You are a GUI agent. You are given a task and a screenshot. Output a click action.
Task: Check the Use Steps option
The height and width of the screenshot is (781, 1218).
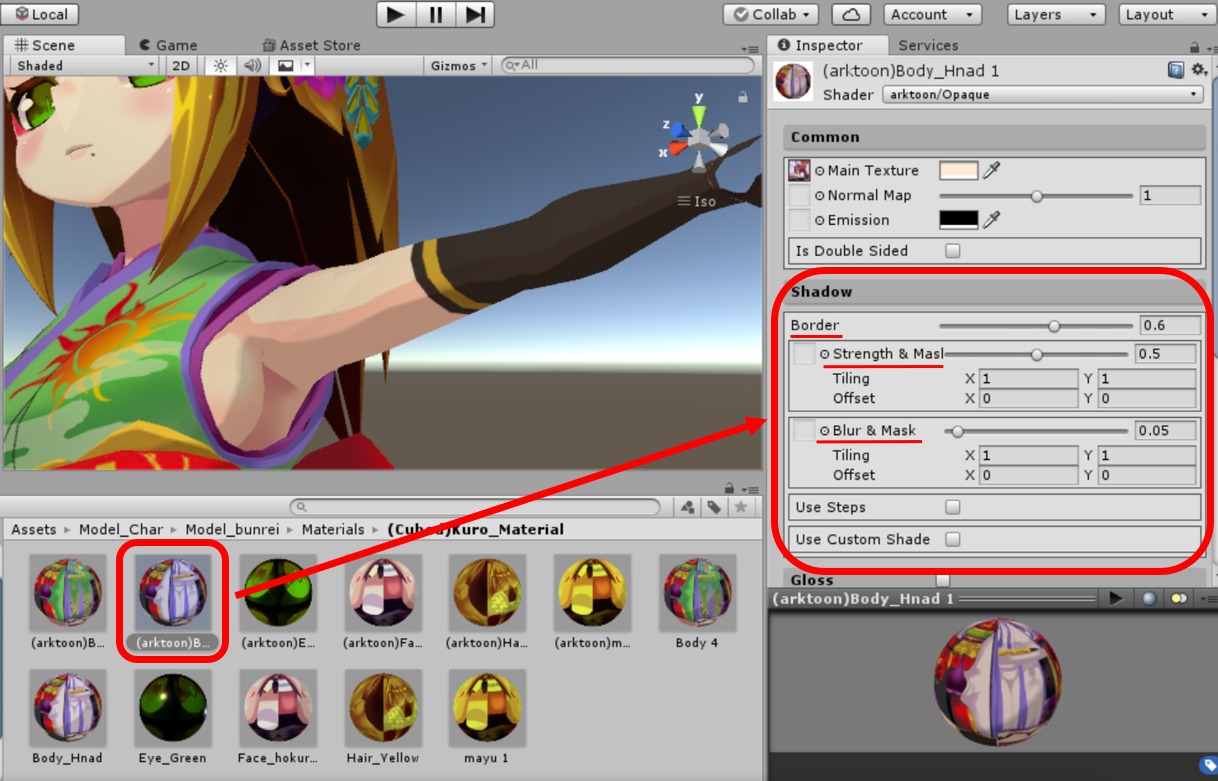pos(953,507)
